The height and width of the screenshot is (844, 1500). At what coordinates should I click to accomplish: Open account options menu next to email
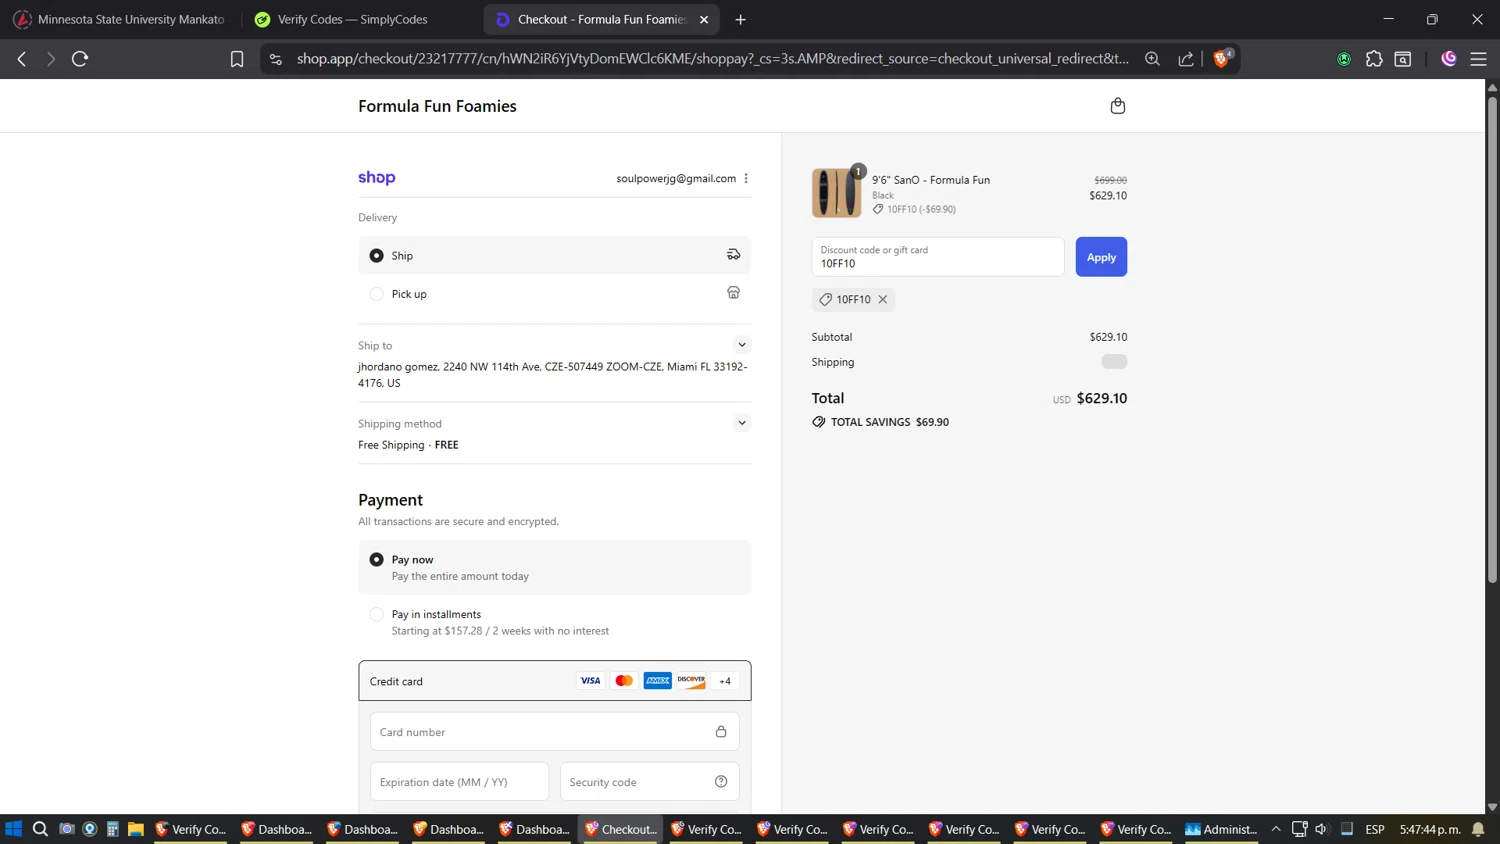(746, 178)
